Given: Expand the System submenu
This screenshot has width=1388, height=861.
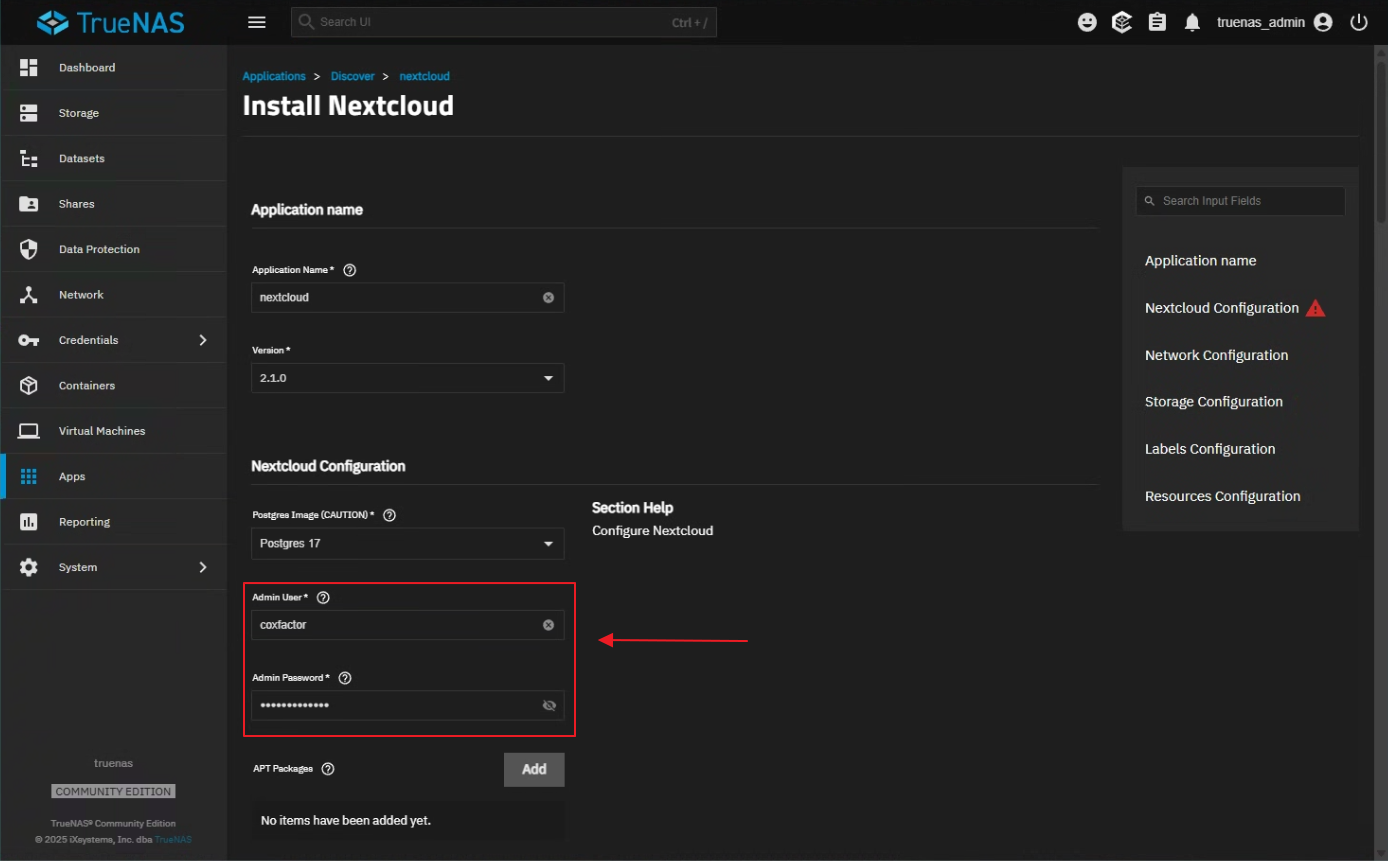Looking at the screenshot, I should pos(203,567).
